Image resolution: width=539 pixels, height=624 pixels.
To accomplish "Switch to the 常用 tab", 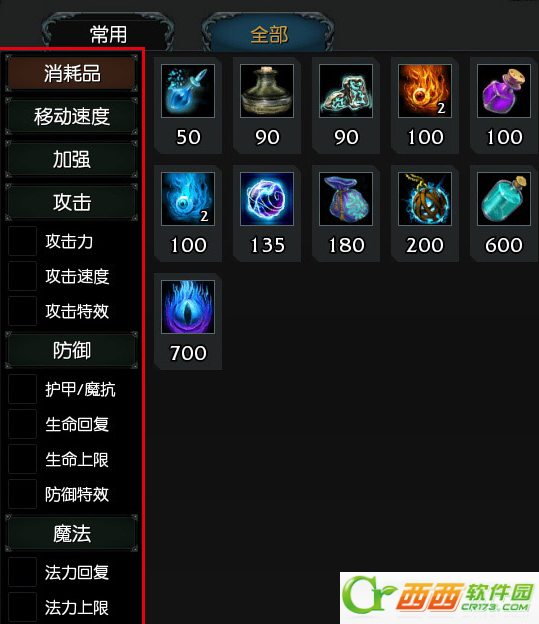I will tap(108, 33).
